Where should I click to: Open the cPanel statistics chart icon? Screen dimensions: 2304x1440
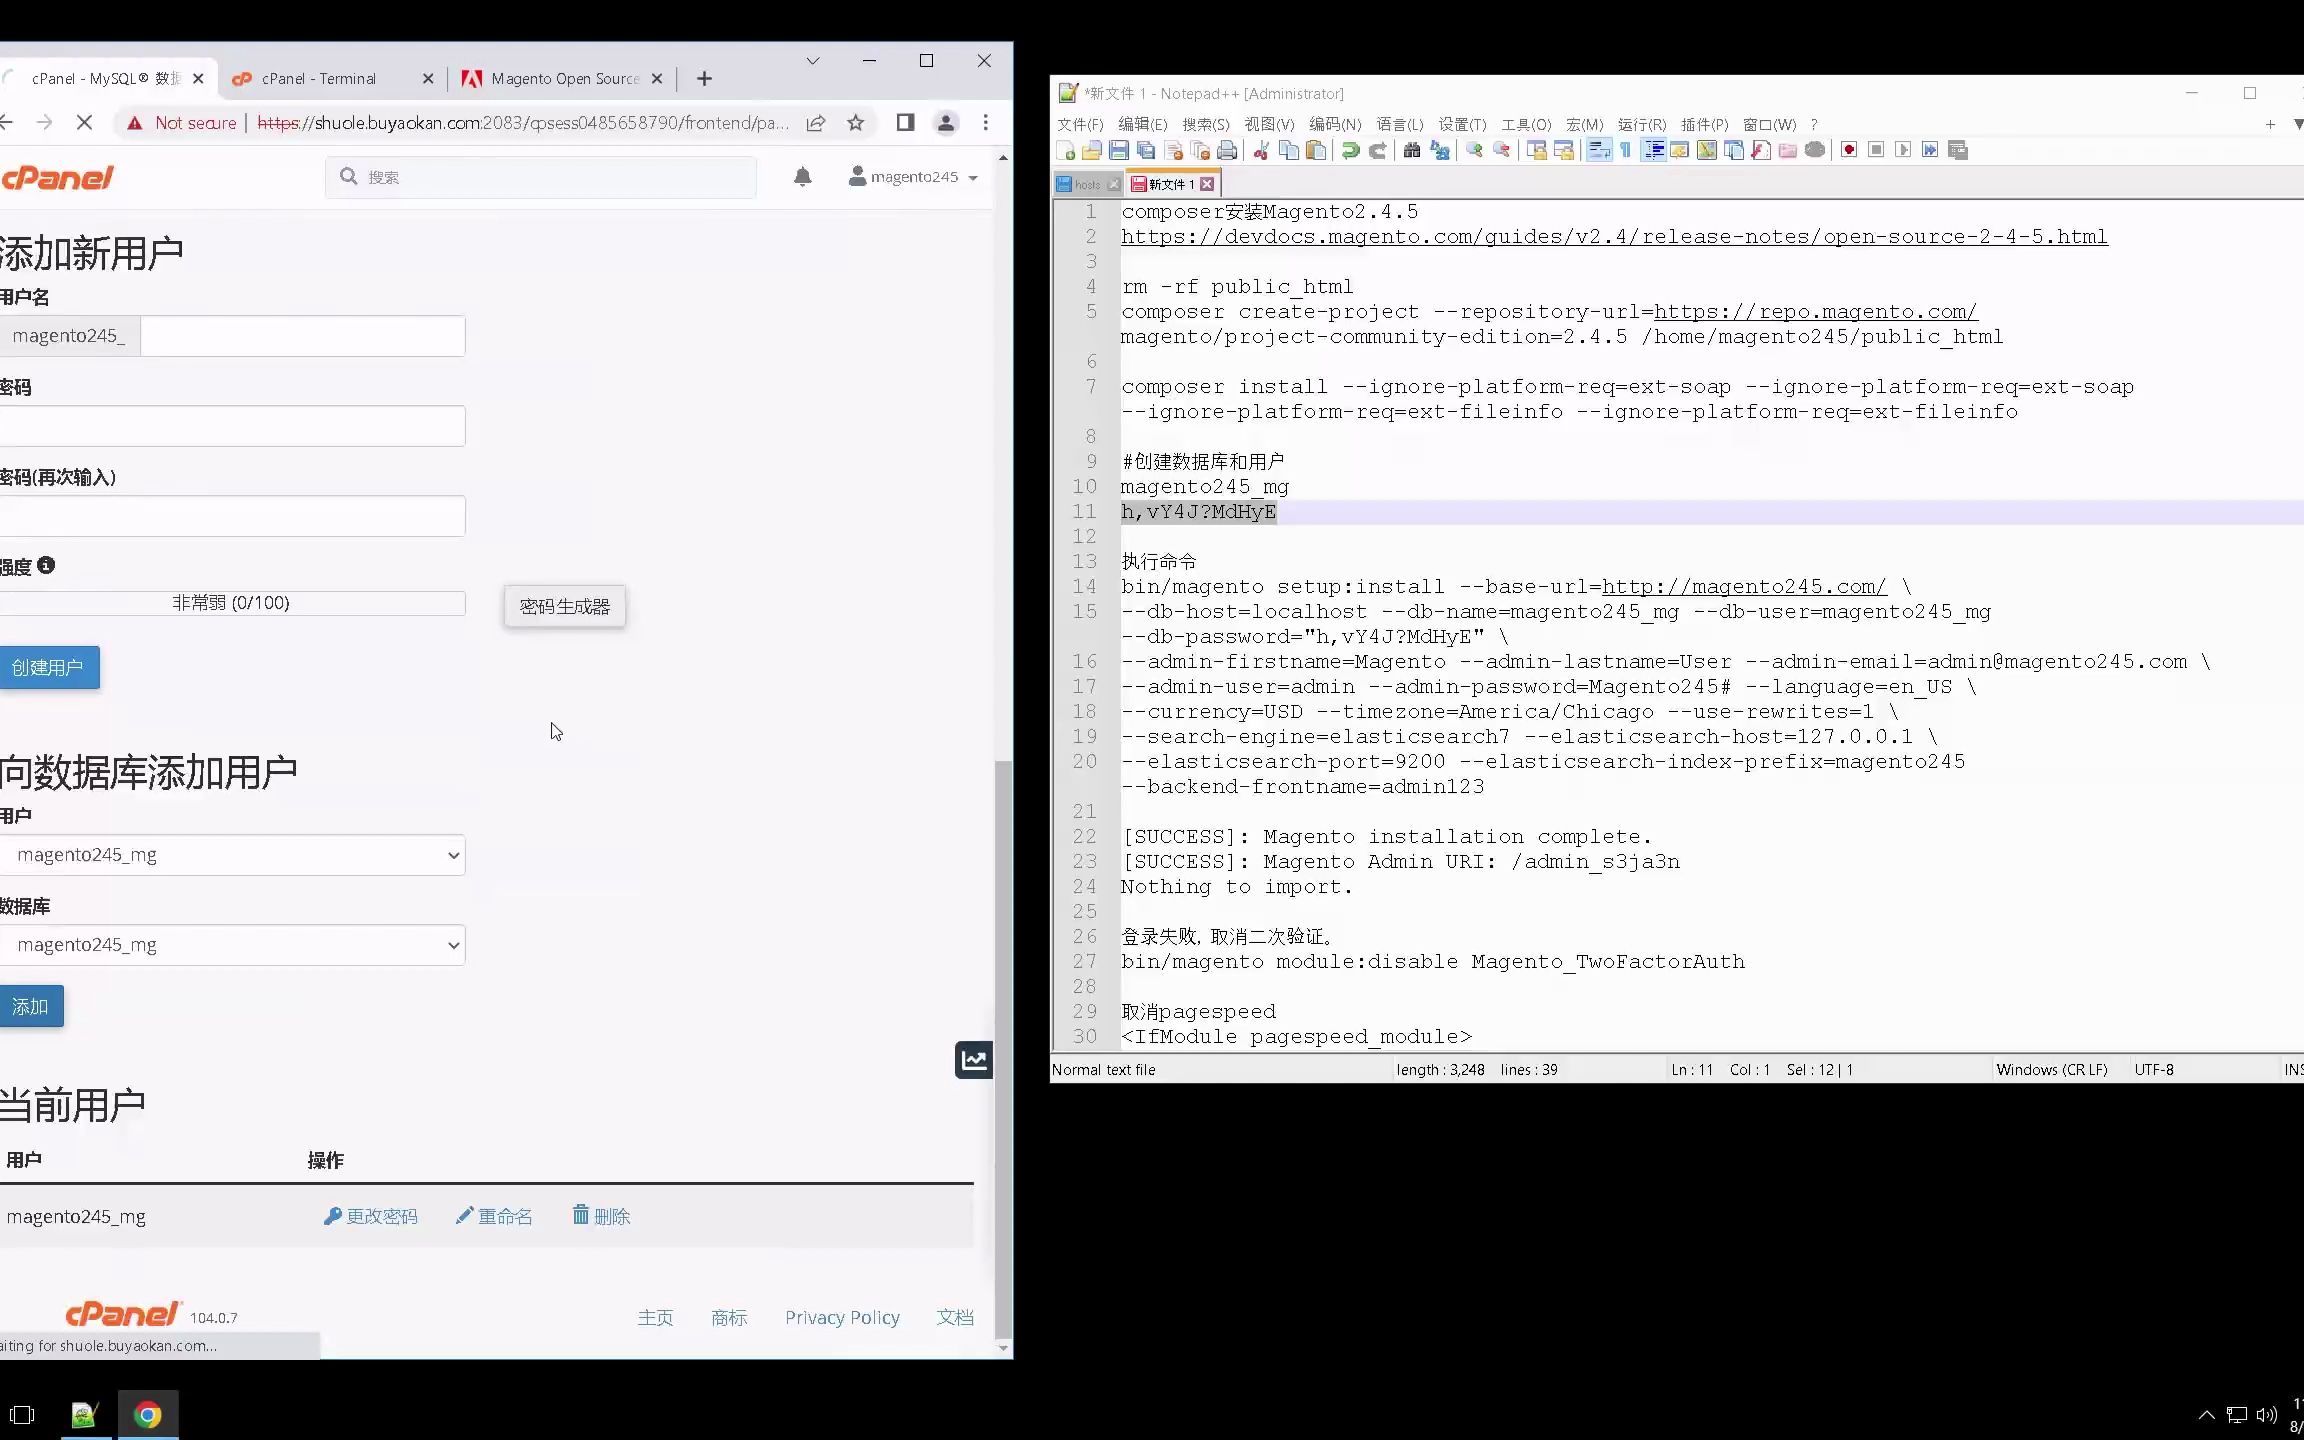tap(974, 1060)
